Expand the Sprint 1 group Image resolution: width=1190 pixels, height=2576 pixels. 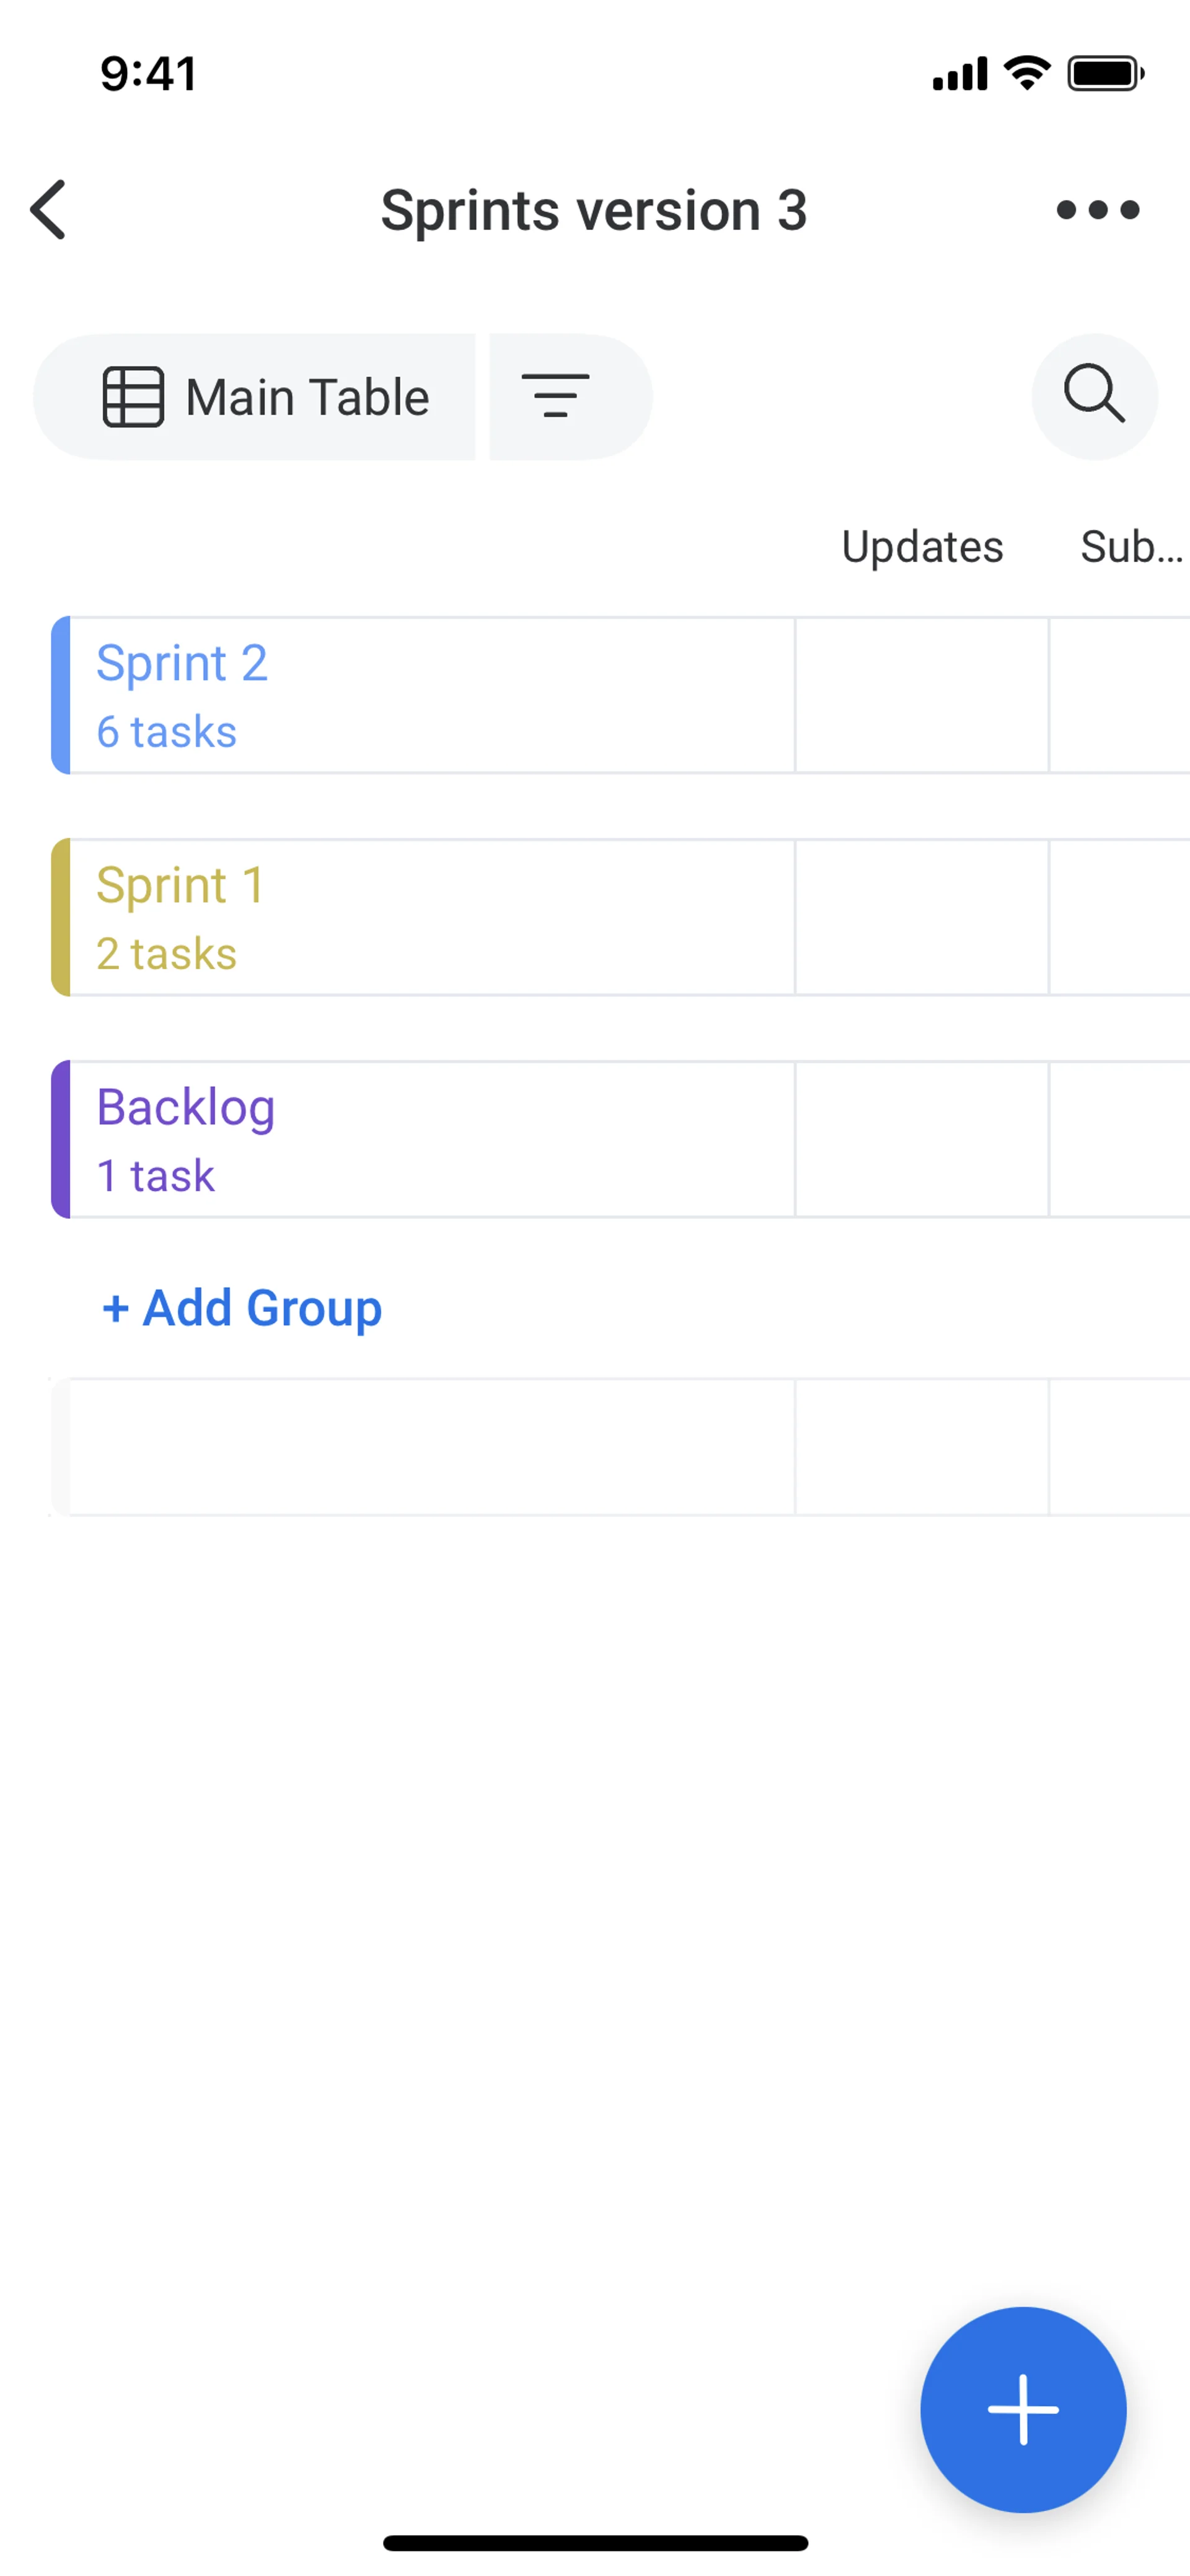180,886
